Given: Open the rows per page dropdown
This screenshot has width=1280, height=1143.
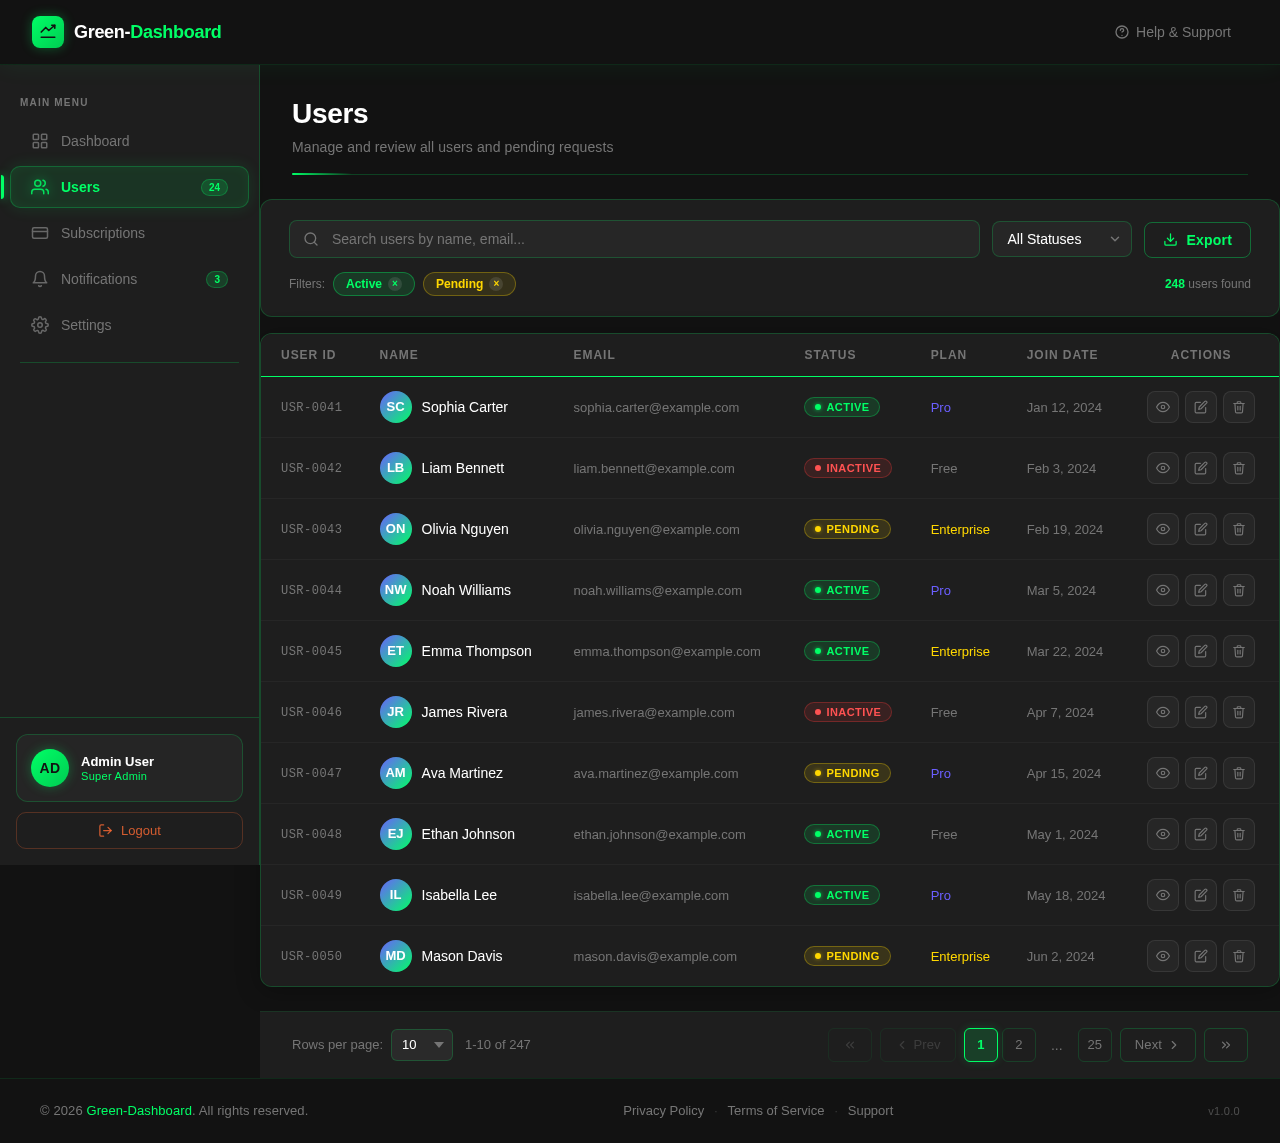Looking at the screenshot, I should pyautogui.click(x=422, y=1045).
